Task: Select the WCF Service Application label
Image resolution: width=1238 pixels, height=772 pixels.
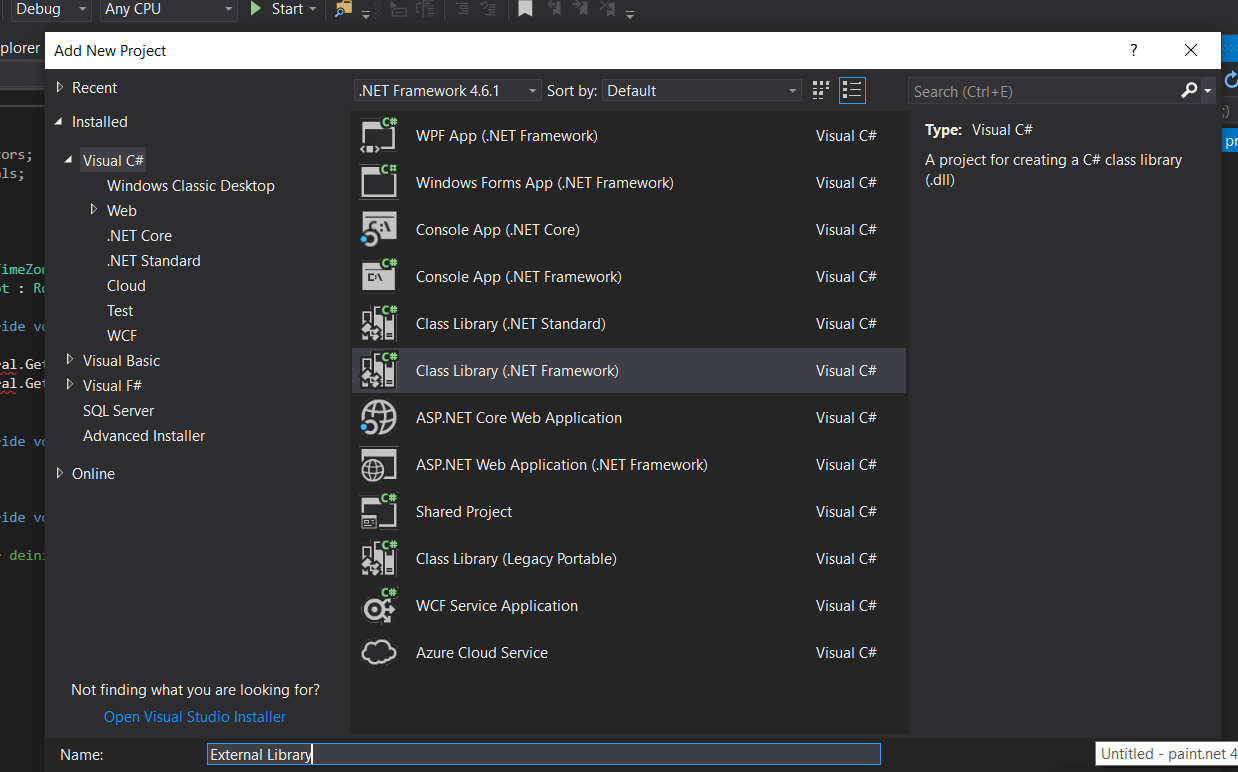Action: 497,605
